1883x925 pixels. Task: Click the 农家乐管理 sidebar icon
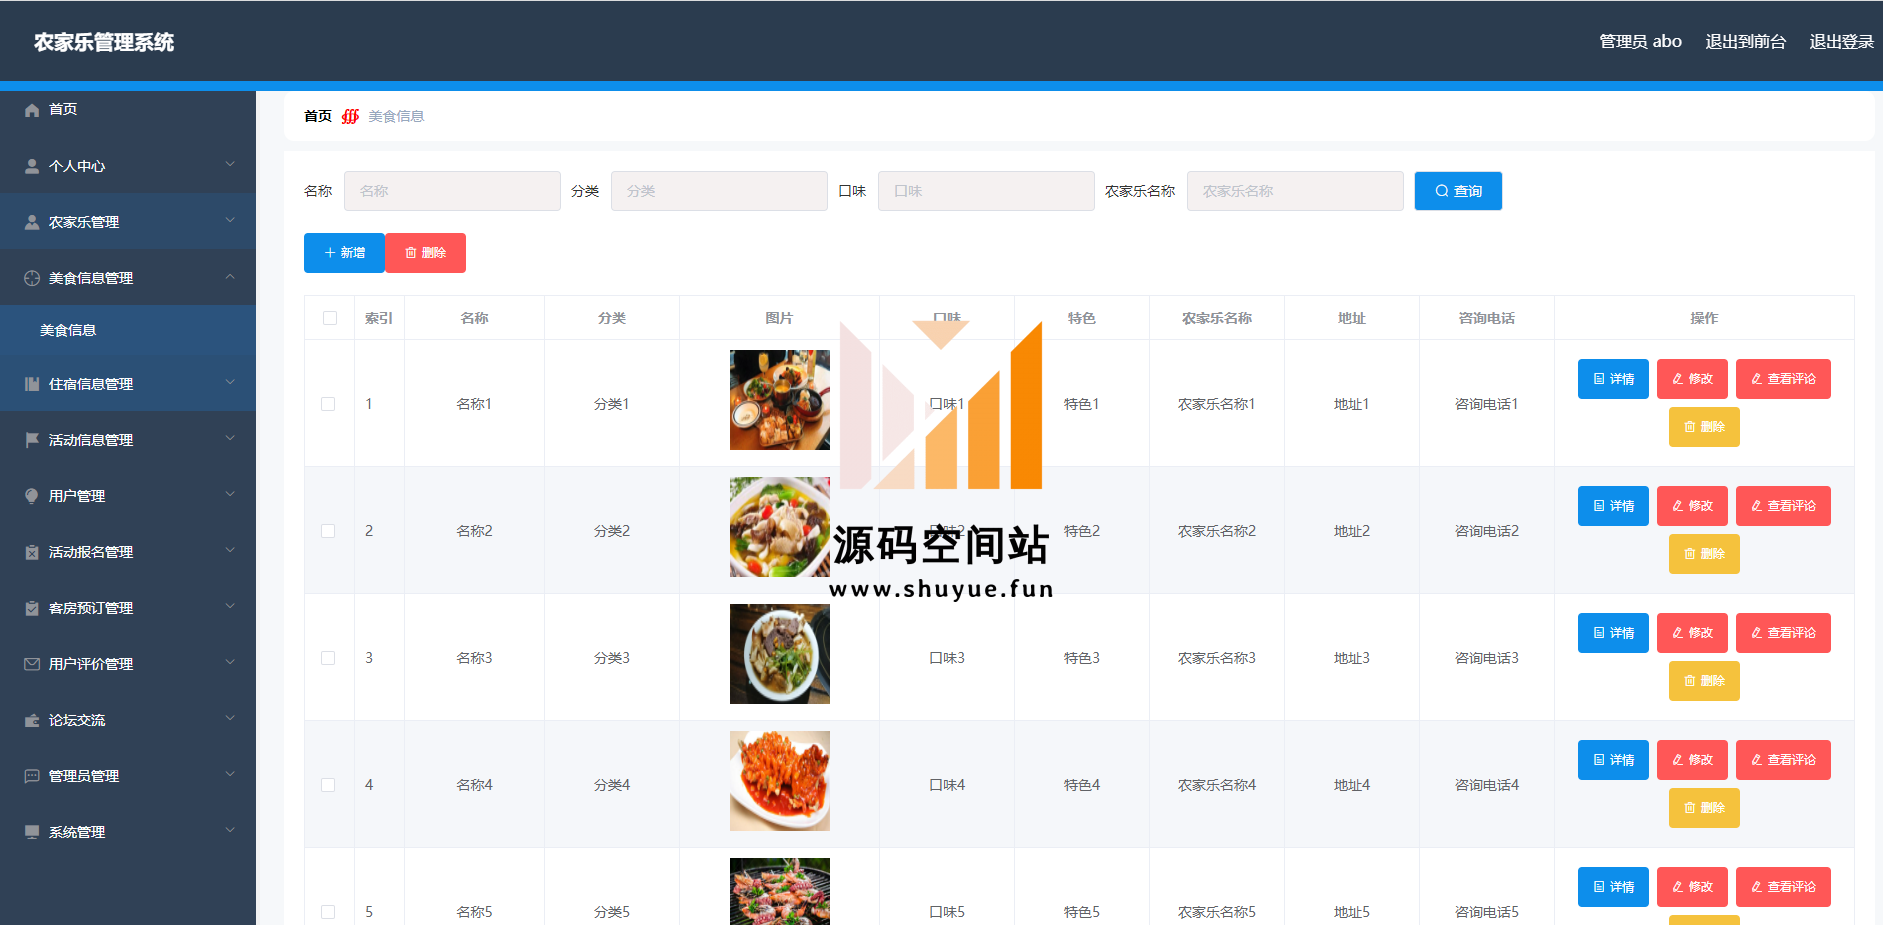[32, 222]
